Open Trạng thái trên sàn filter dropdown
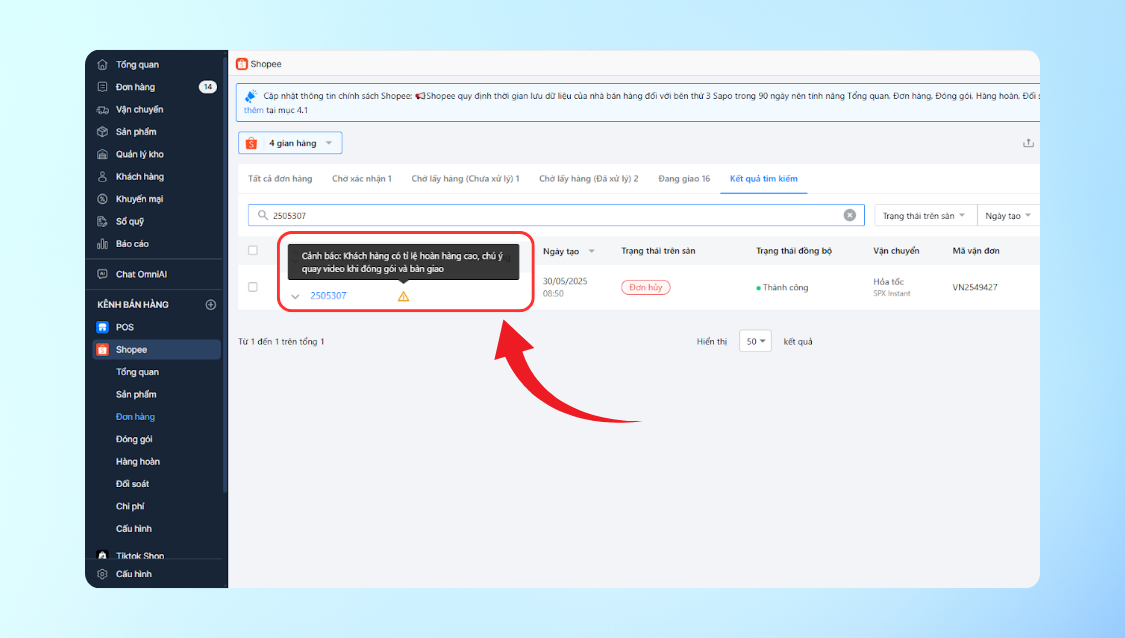This screenshot has width=1125, height=638. [925, 216]
